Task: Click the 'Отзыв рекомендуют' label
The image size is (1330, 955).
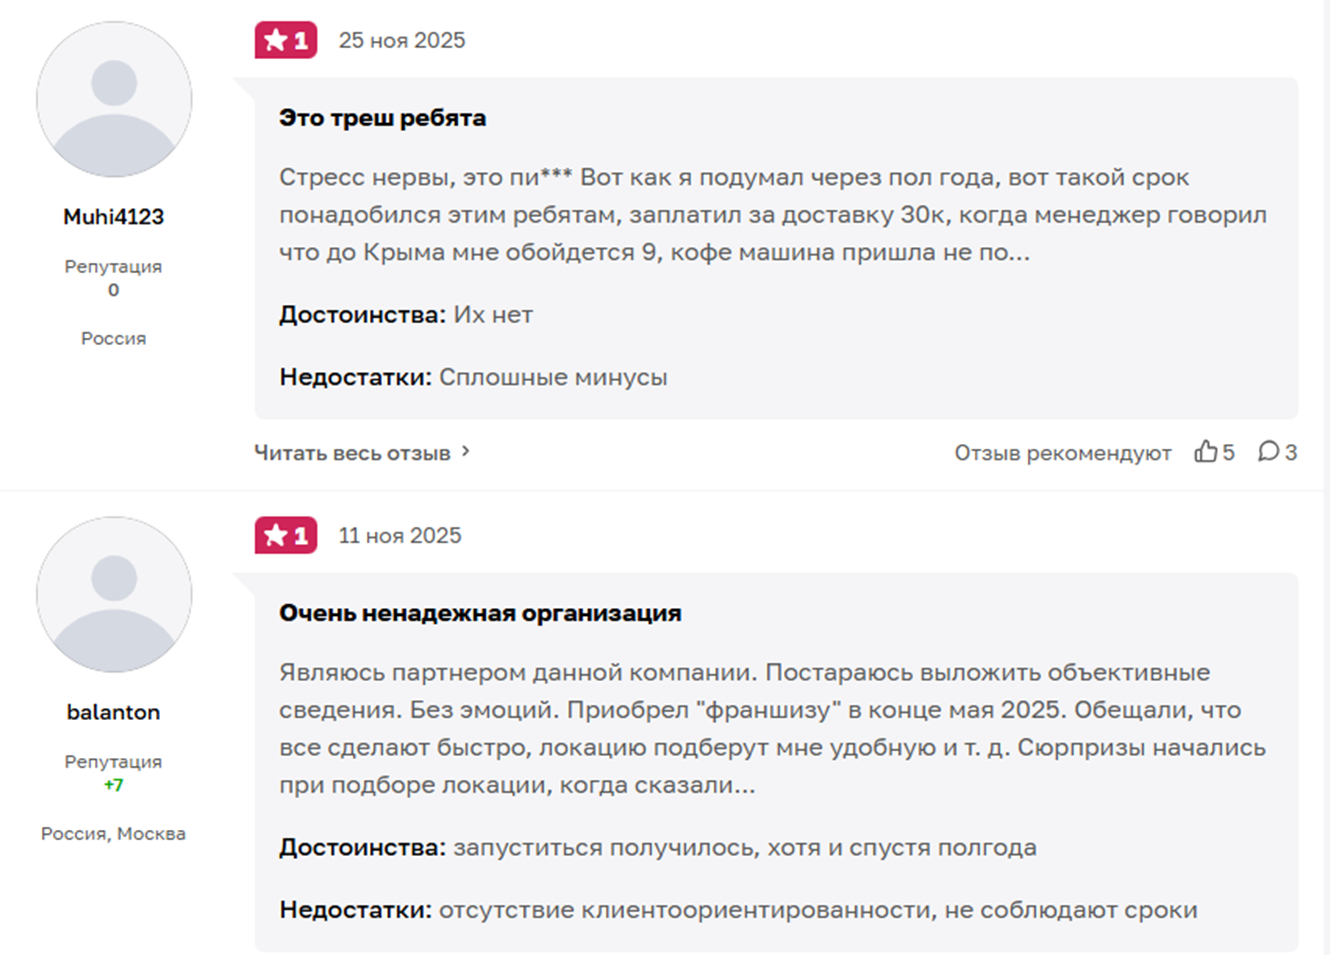Action: click(x=1062, y=453)
